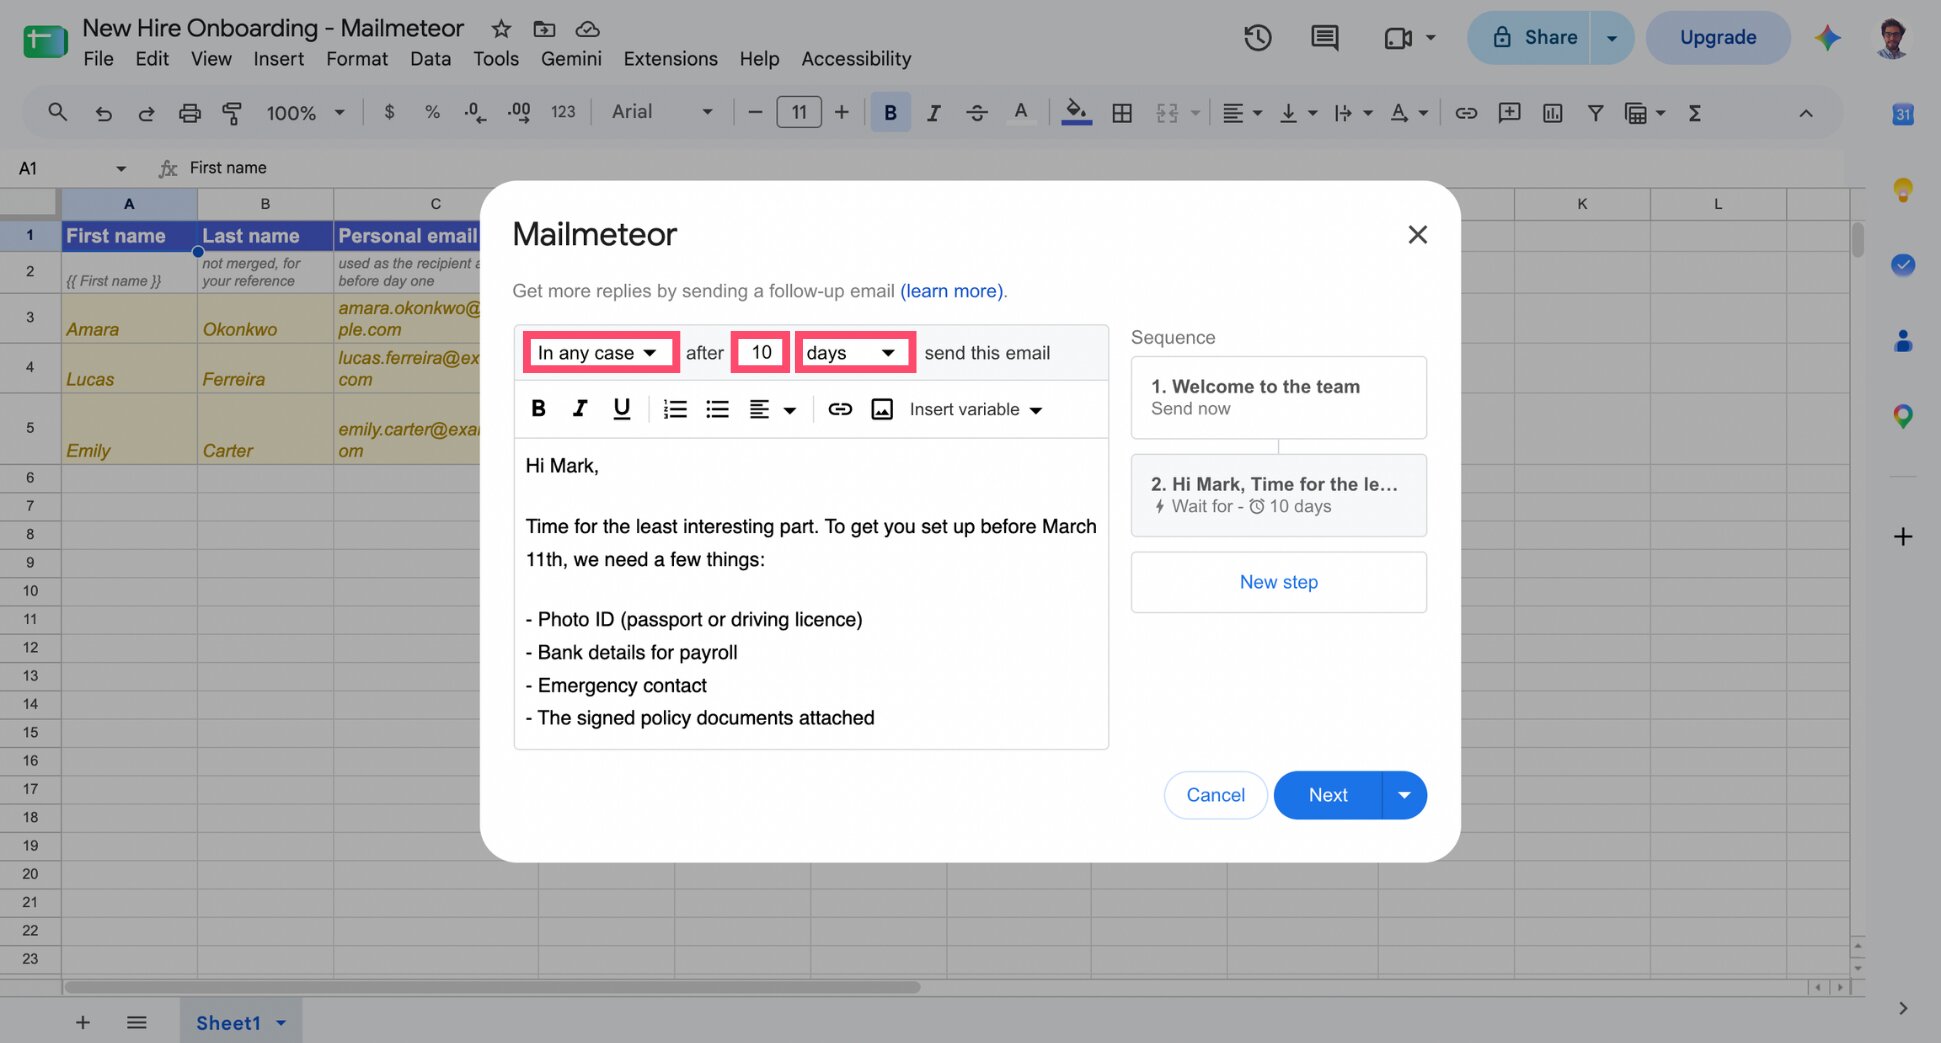Open the learn more link
Viewport: 1941px width, 1043px height.
coord(952,291)
